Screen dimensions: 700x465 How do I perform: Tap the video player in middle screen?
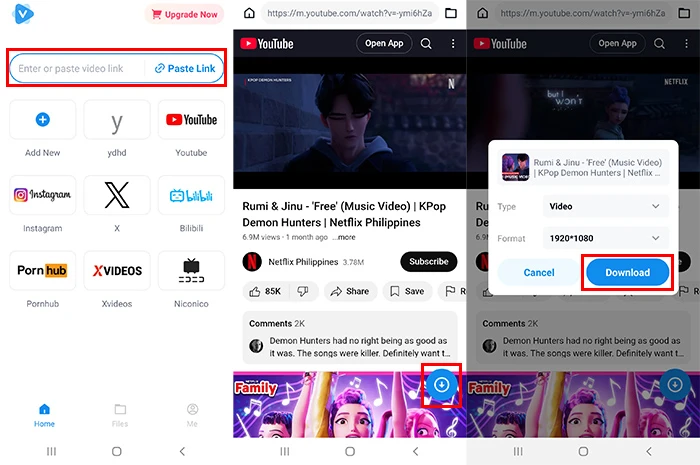[x=350, y=123]
